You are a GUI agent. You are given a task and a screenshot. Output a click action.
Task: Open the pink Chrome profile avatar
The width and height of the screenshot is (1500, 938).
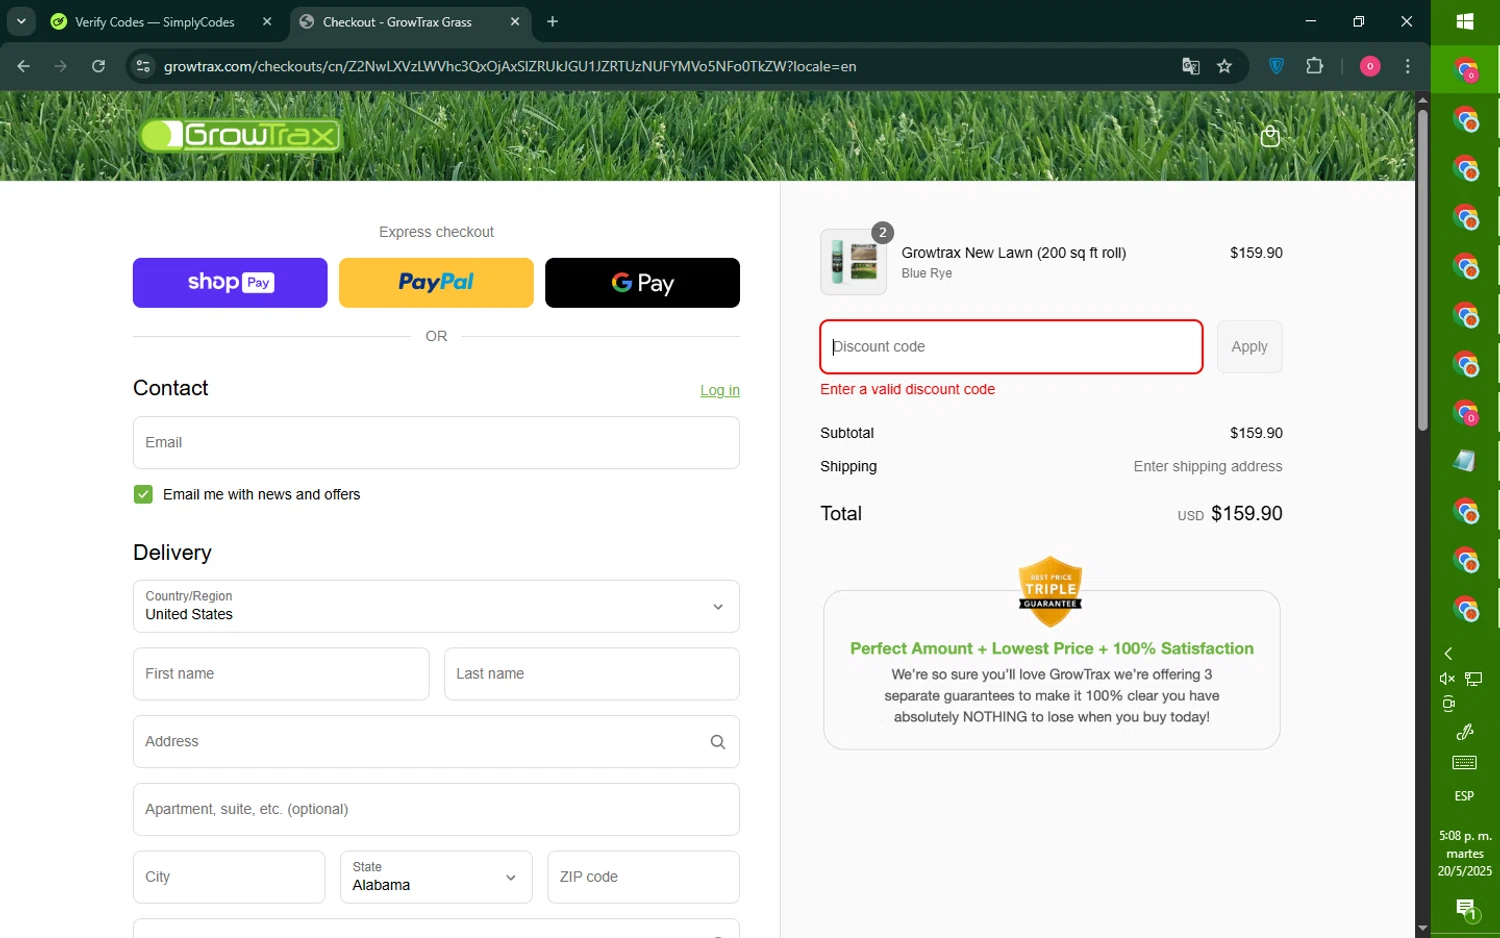(x=1369, y=66)
